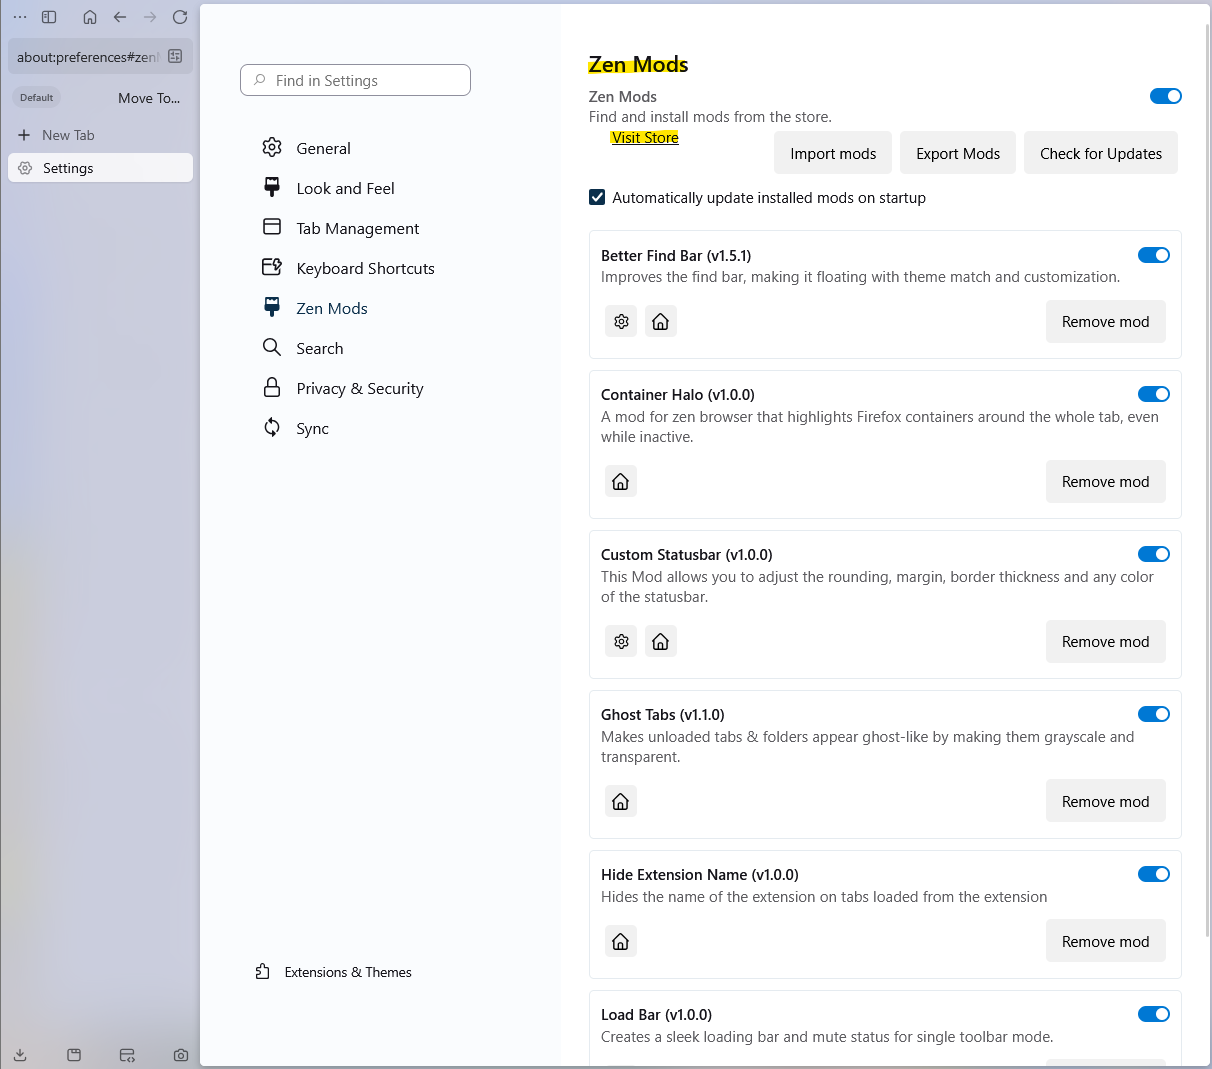
Task: Click the Move To... button
Action: click(149, 98)
